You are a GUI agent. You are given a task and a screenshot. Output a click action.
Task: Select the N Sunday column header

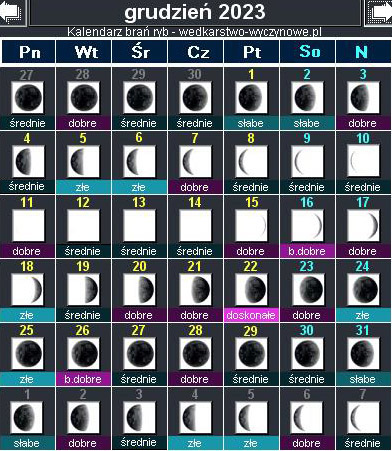[x=363, y=52]
